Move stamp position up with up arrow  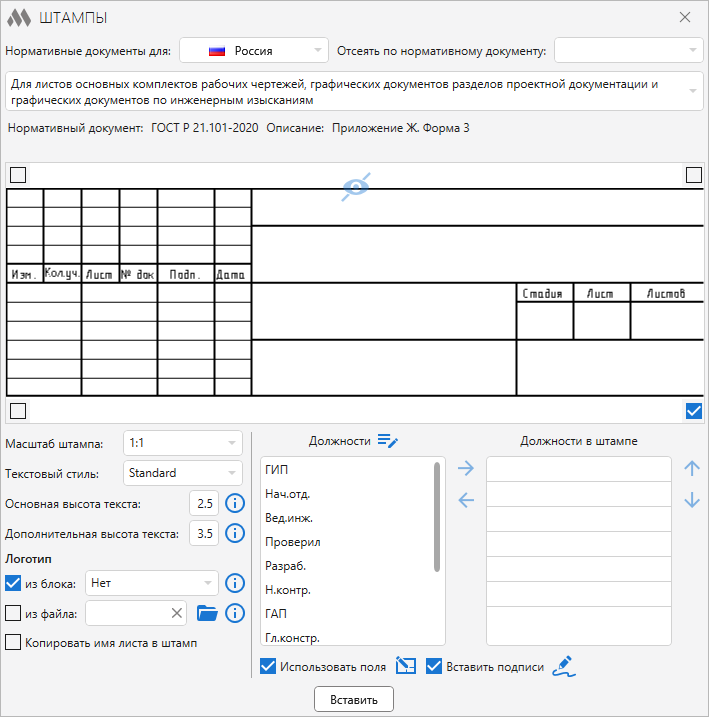(x=692, y=468)
